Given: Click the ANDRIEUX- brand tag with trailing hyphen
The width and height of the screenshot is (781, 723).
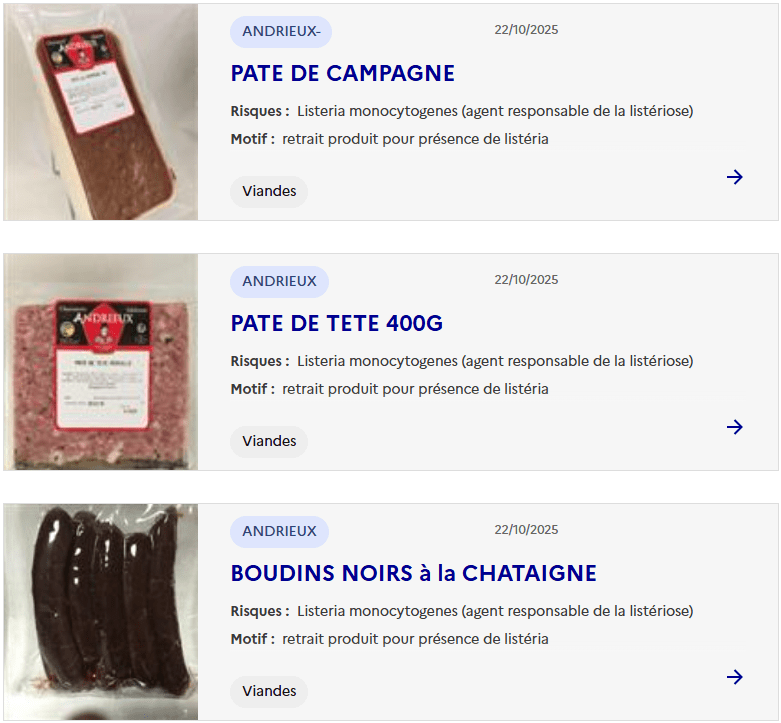Looking at the screenshot, I should (x=281, y=31).
